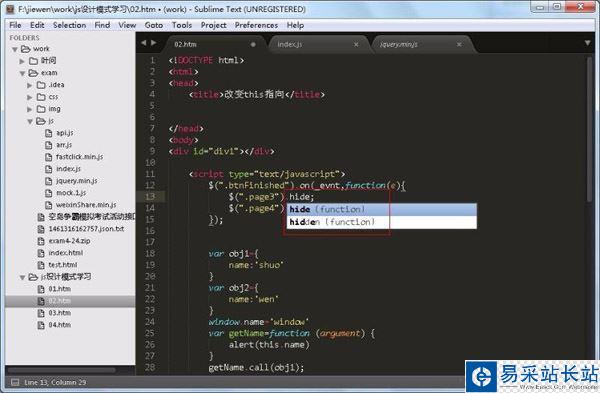600x393 pixels.
Task: Choose hide function autocomplete suggestion
Action: point(382,209)
